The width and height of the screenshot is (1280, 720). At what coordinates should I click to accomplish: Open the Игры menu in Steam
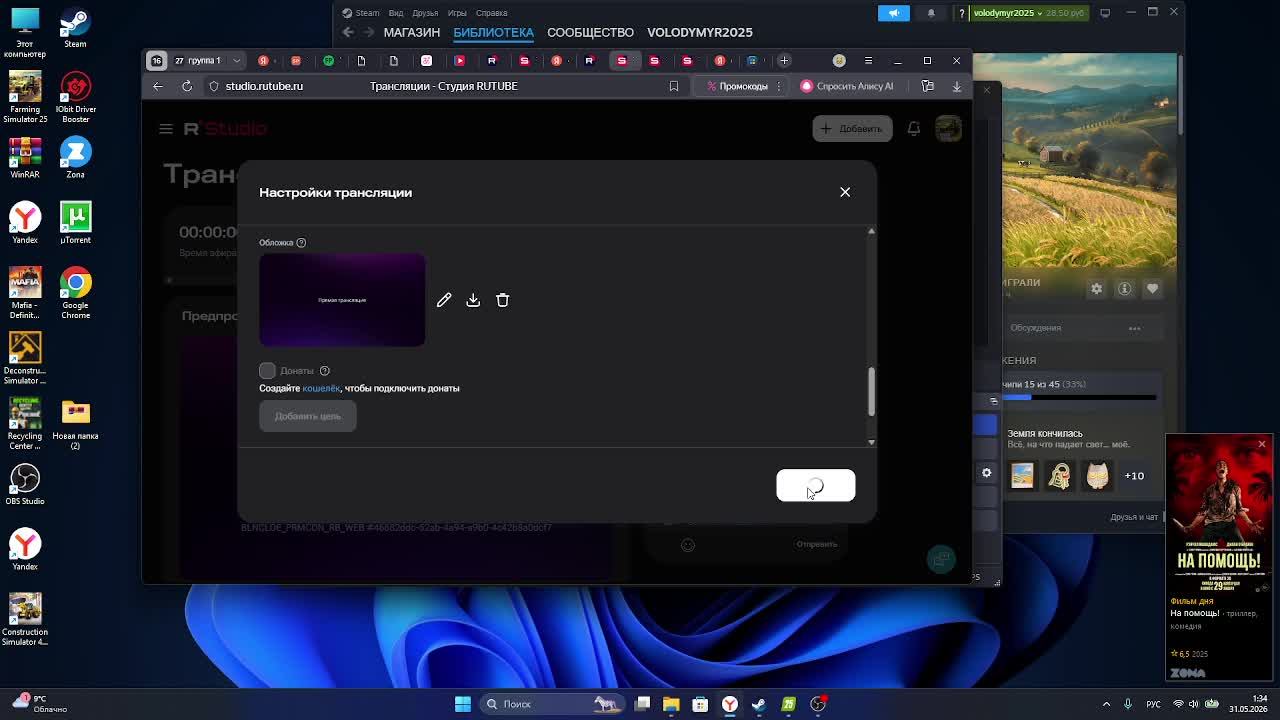pyautogui.click(x=457, y=13)
